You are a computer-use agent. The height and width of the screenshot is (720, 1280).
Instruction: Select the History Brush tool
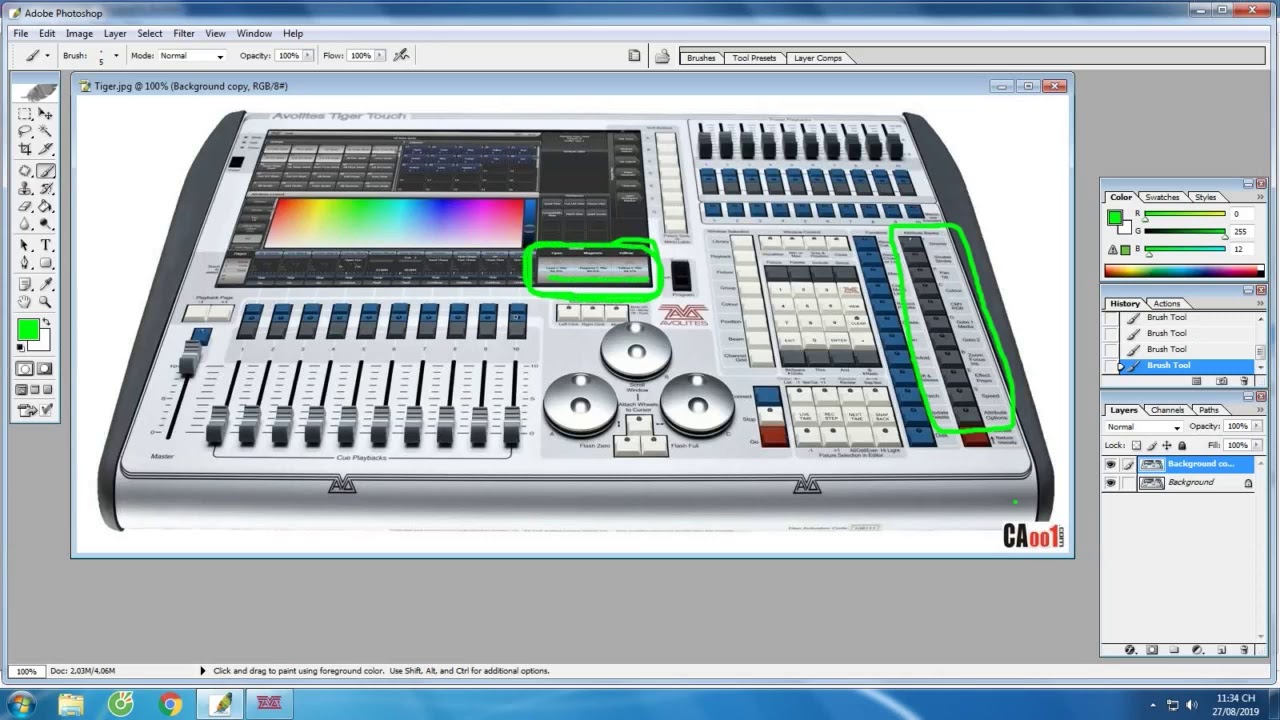45,188
